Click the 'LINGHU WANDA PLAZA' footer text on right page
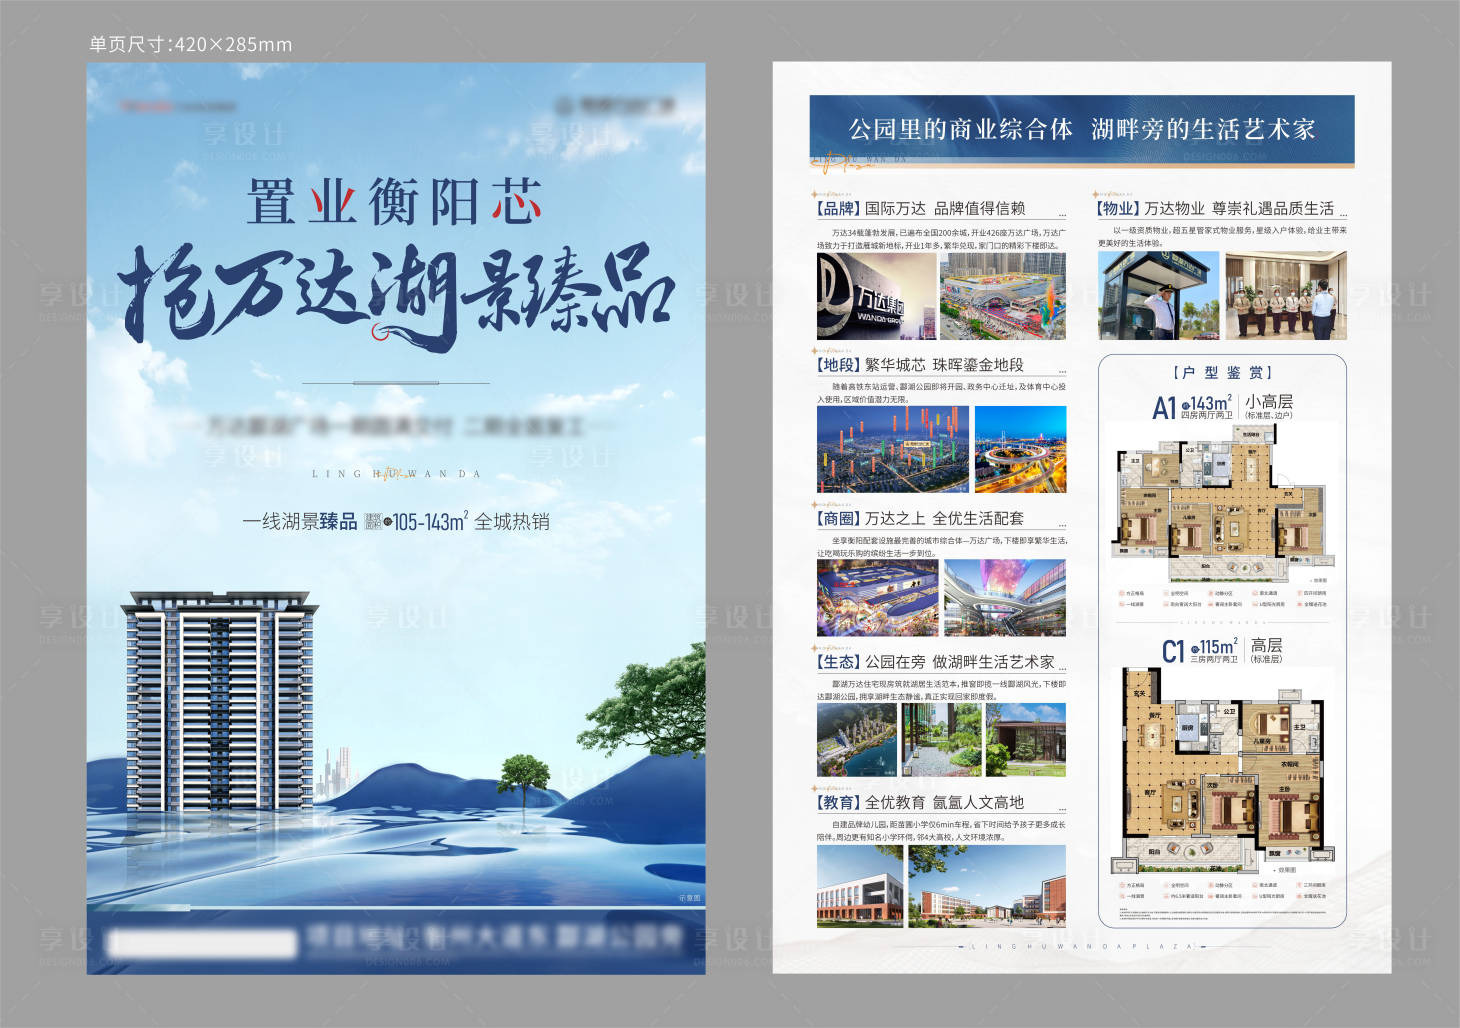This screenshot has width=1460, height=1028. [x=1082, y=946]
